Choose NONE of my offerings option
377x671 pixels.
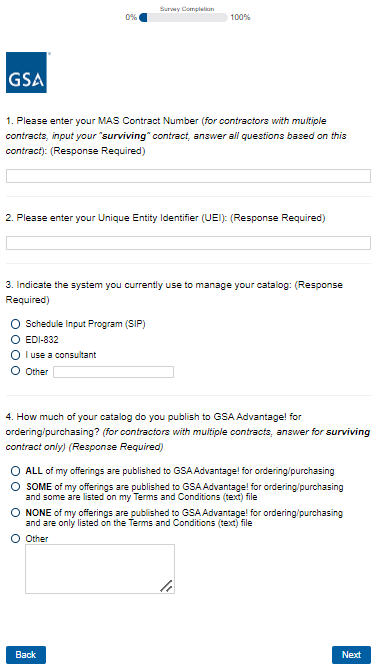click(15, 513)
